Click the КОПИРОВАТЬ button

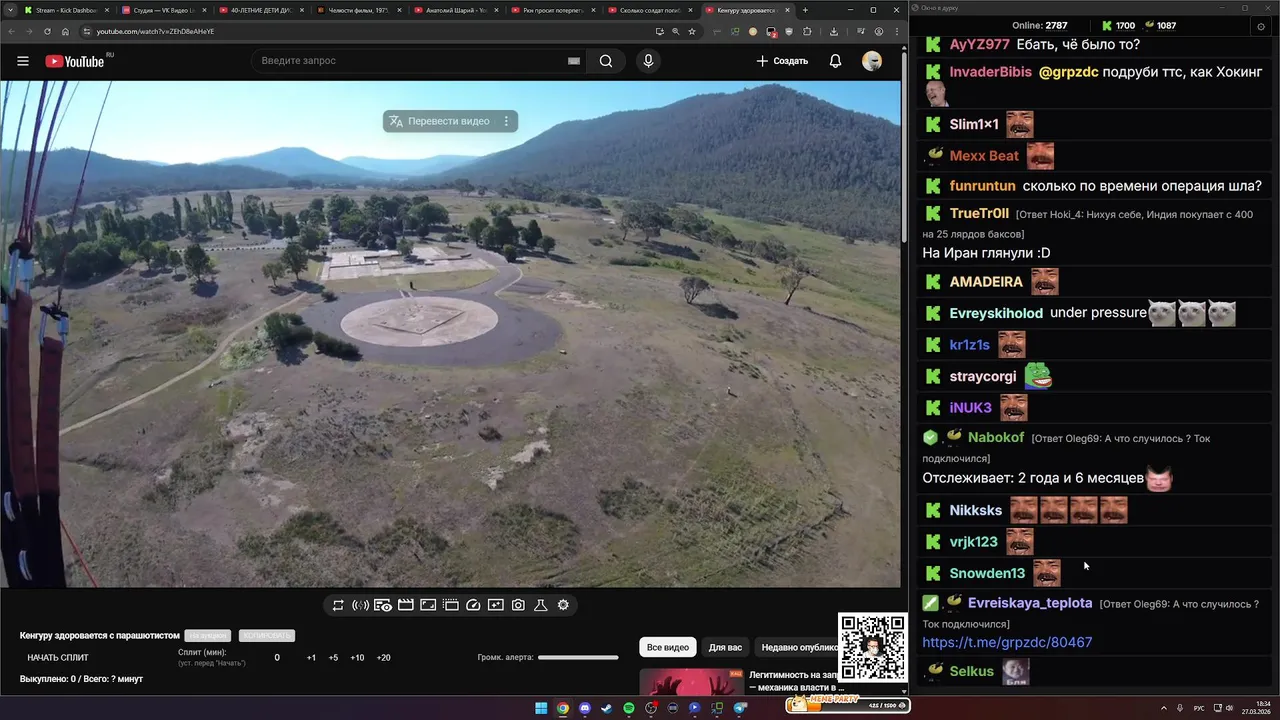click(266, 636)
